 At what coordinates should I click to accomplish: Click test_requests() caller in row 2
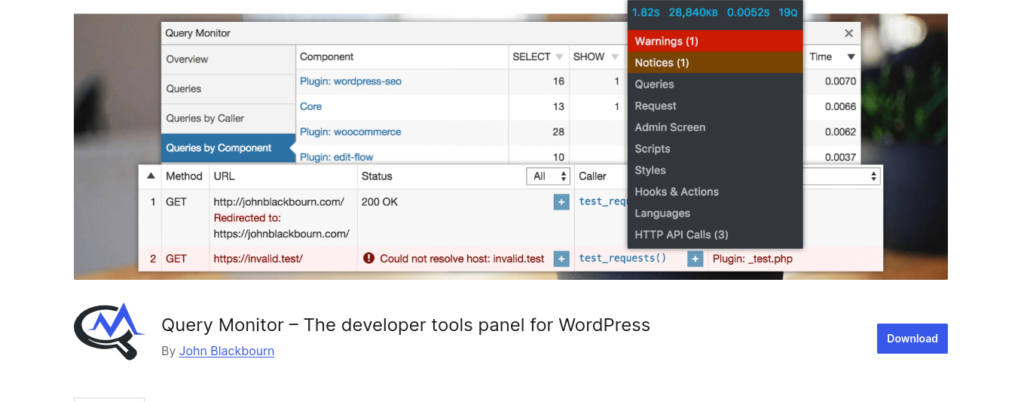(622, 258)
